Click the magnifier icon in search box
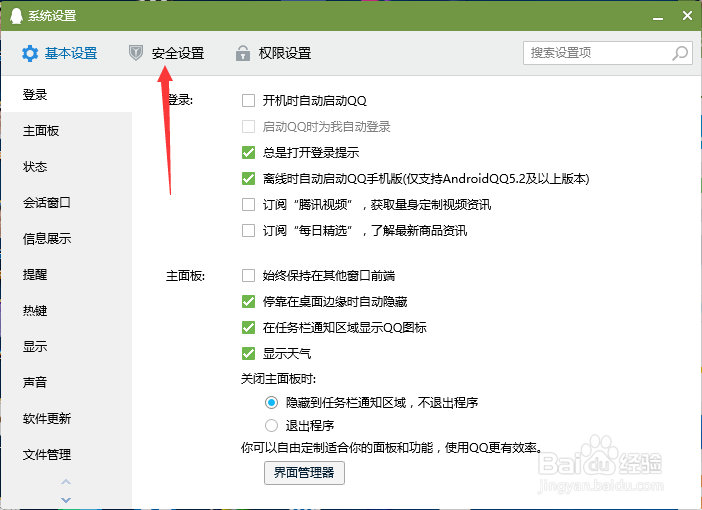 click(x=680, y=53)
